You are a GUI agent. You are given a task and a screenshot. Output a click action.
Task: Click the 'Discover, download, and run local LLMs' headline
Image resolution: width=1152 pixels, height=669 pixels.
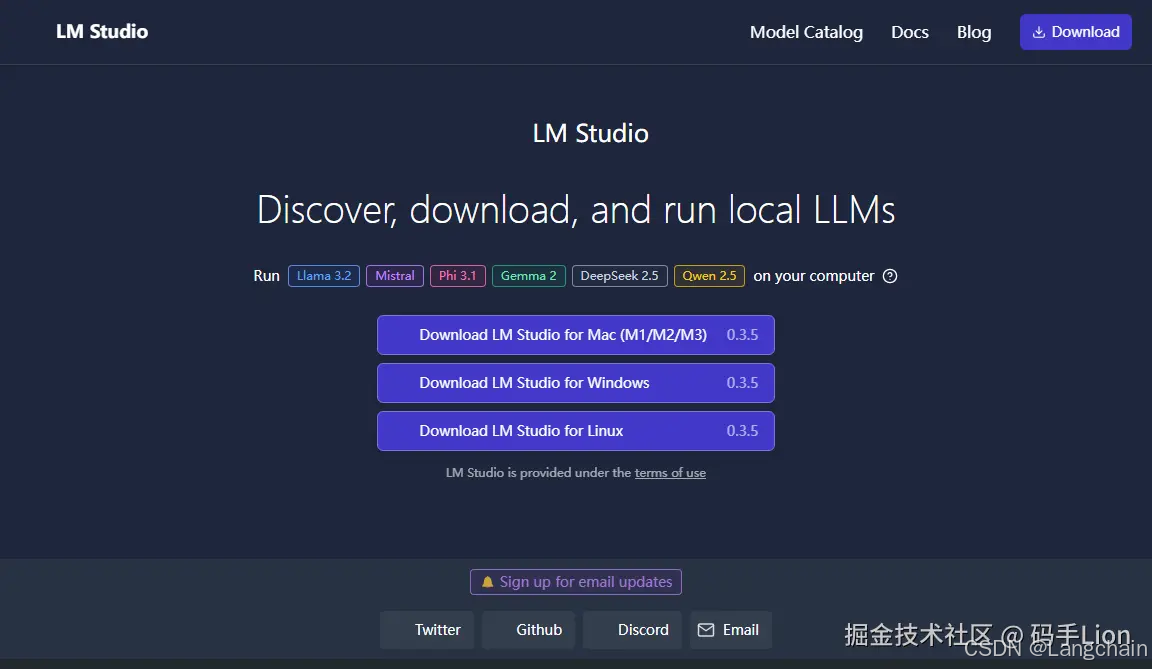(576, 210)
